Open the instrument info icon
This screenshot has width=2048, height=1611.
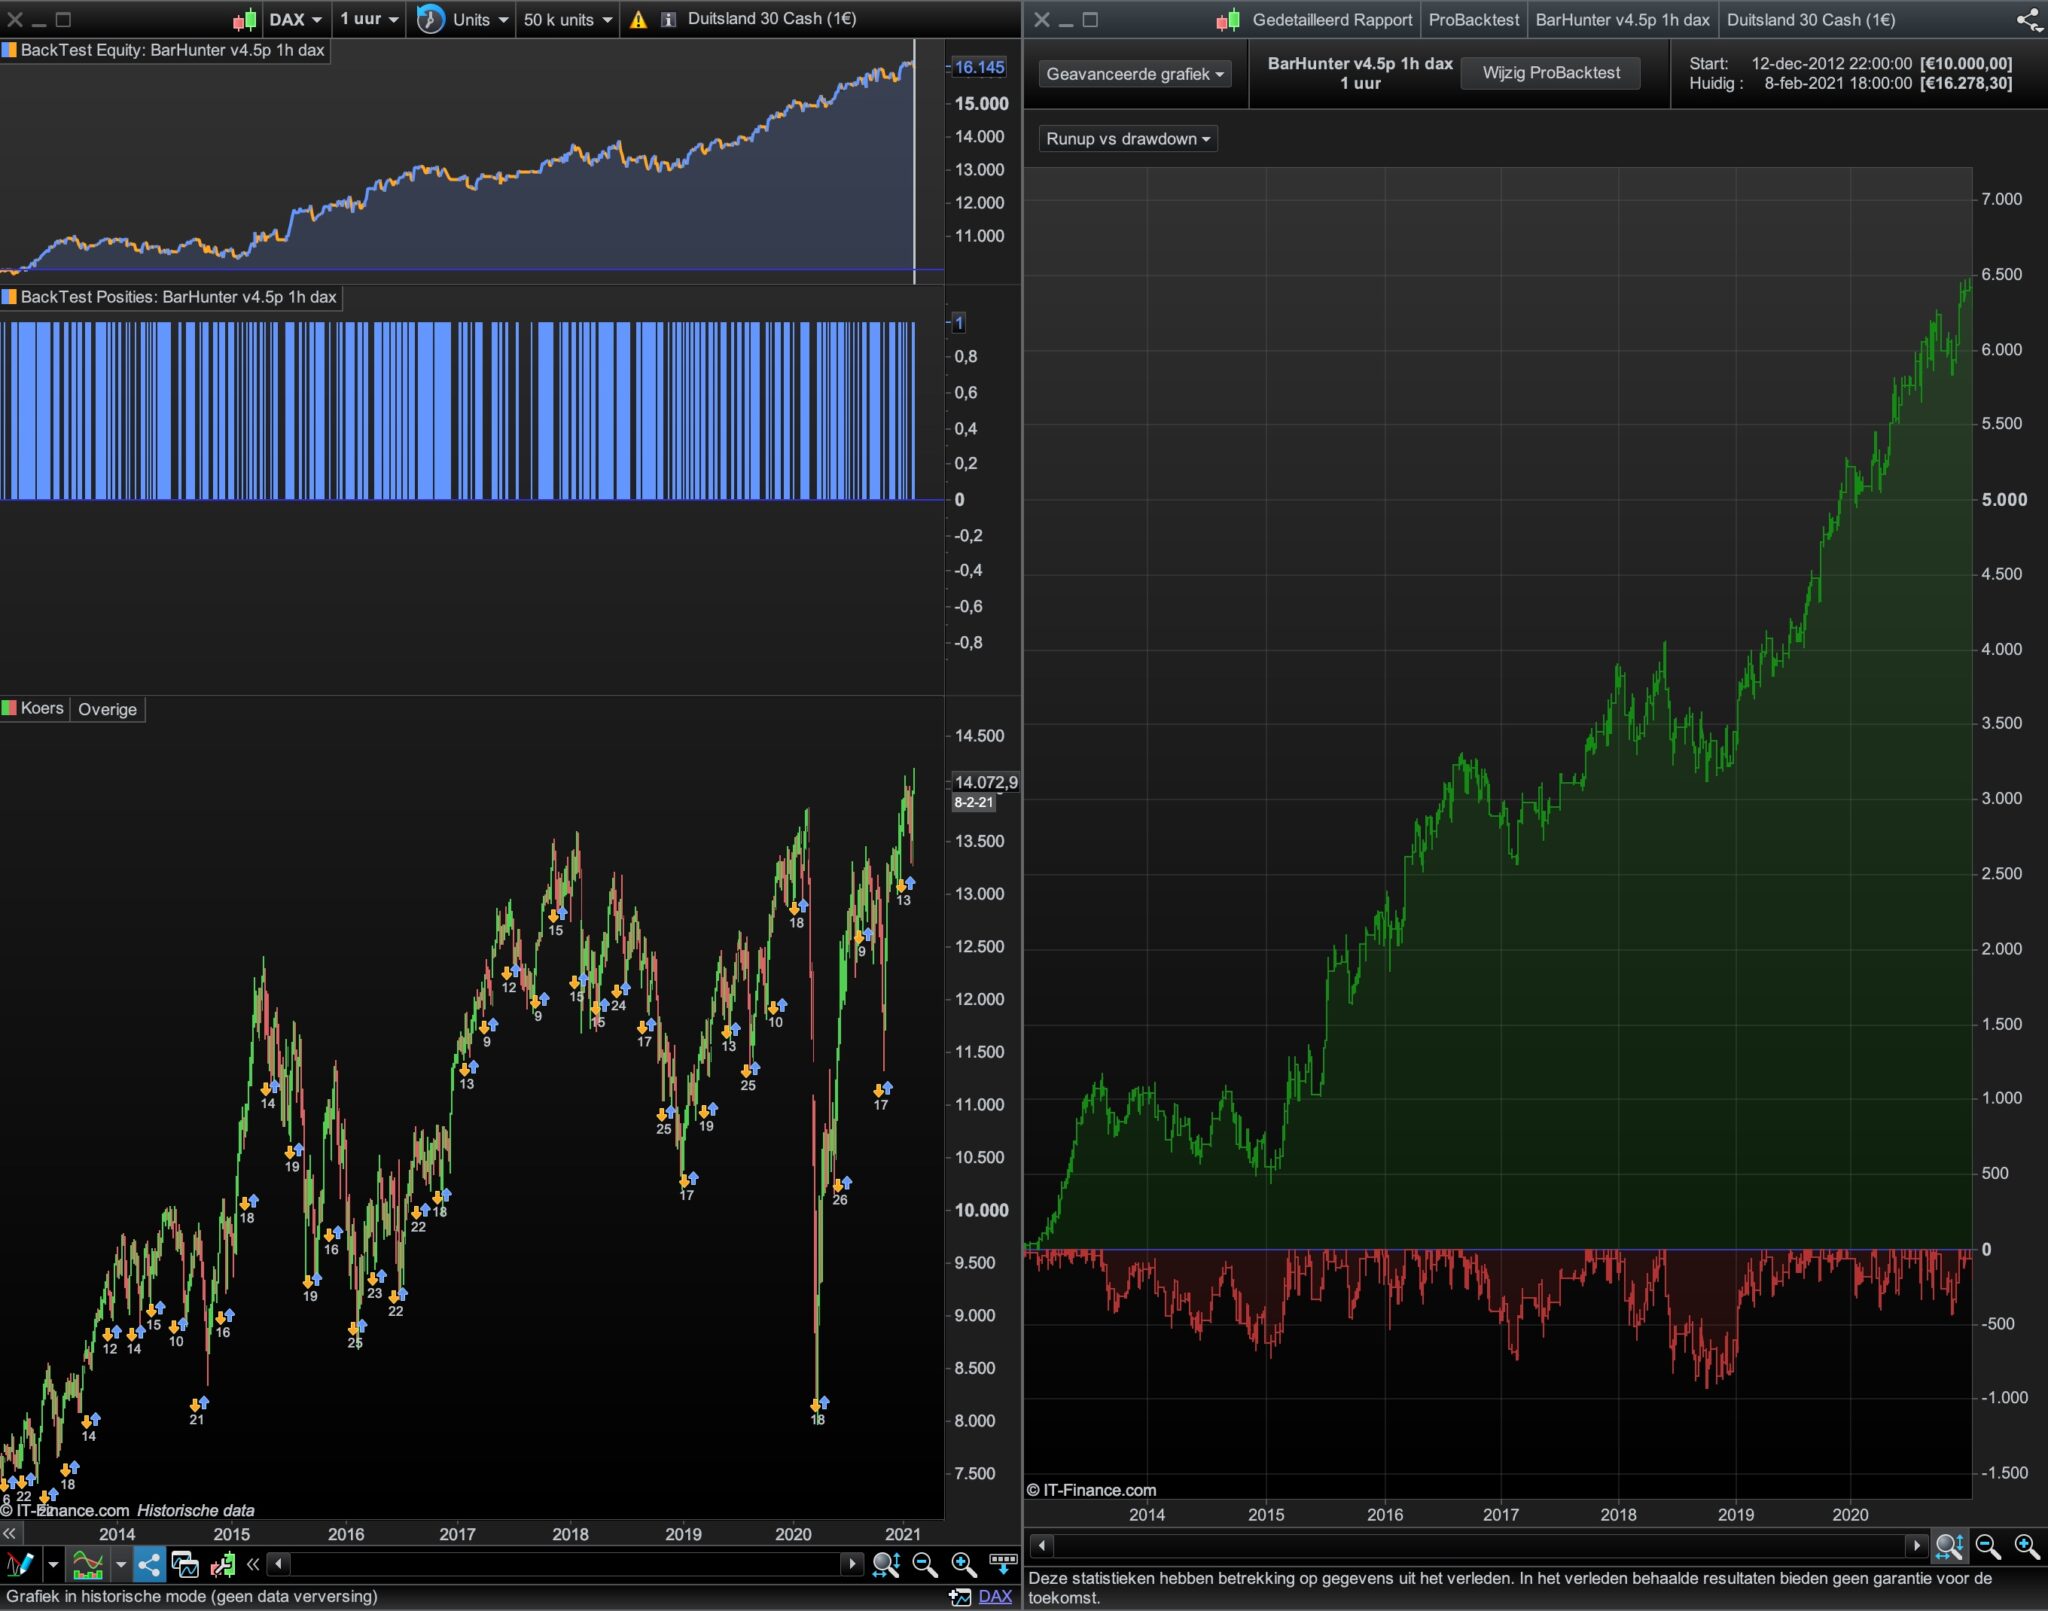(x=668, y=19)
